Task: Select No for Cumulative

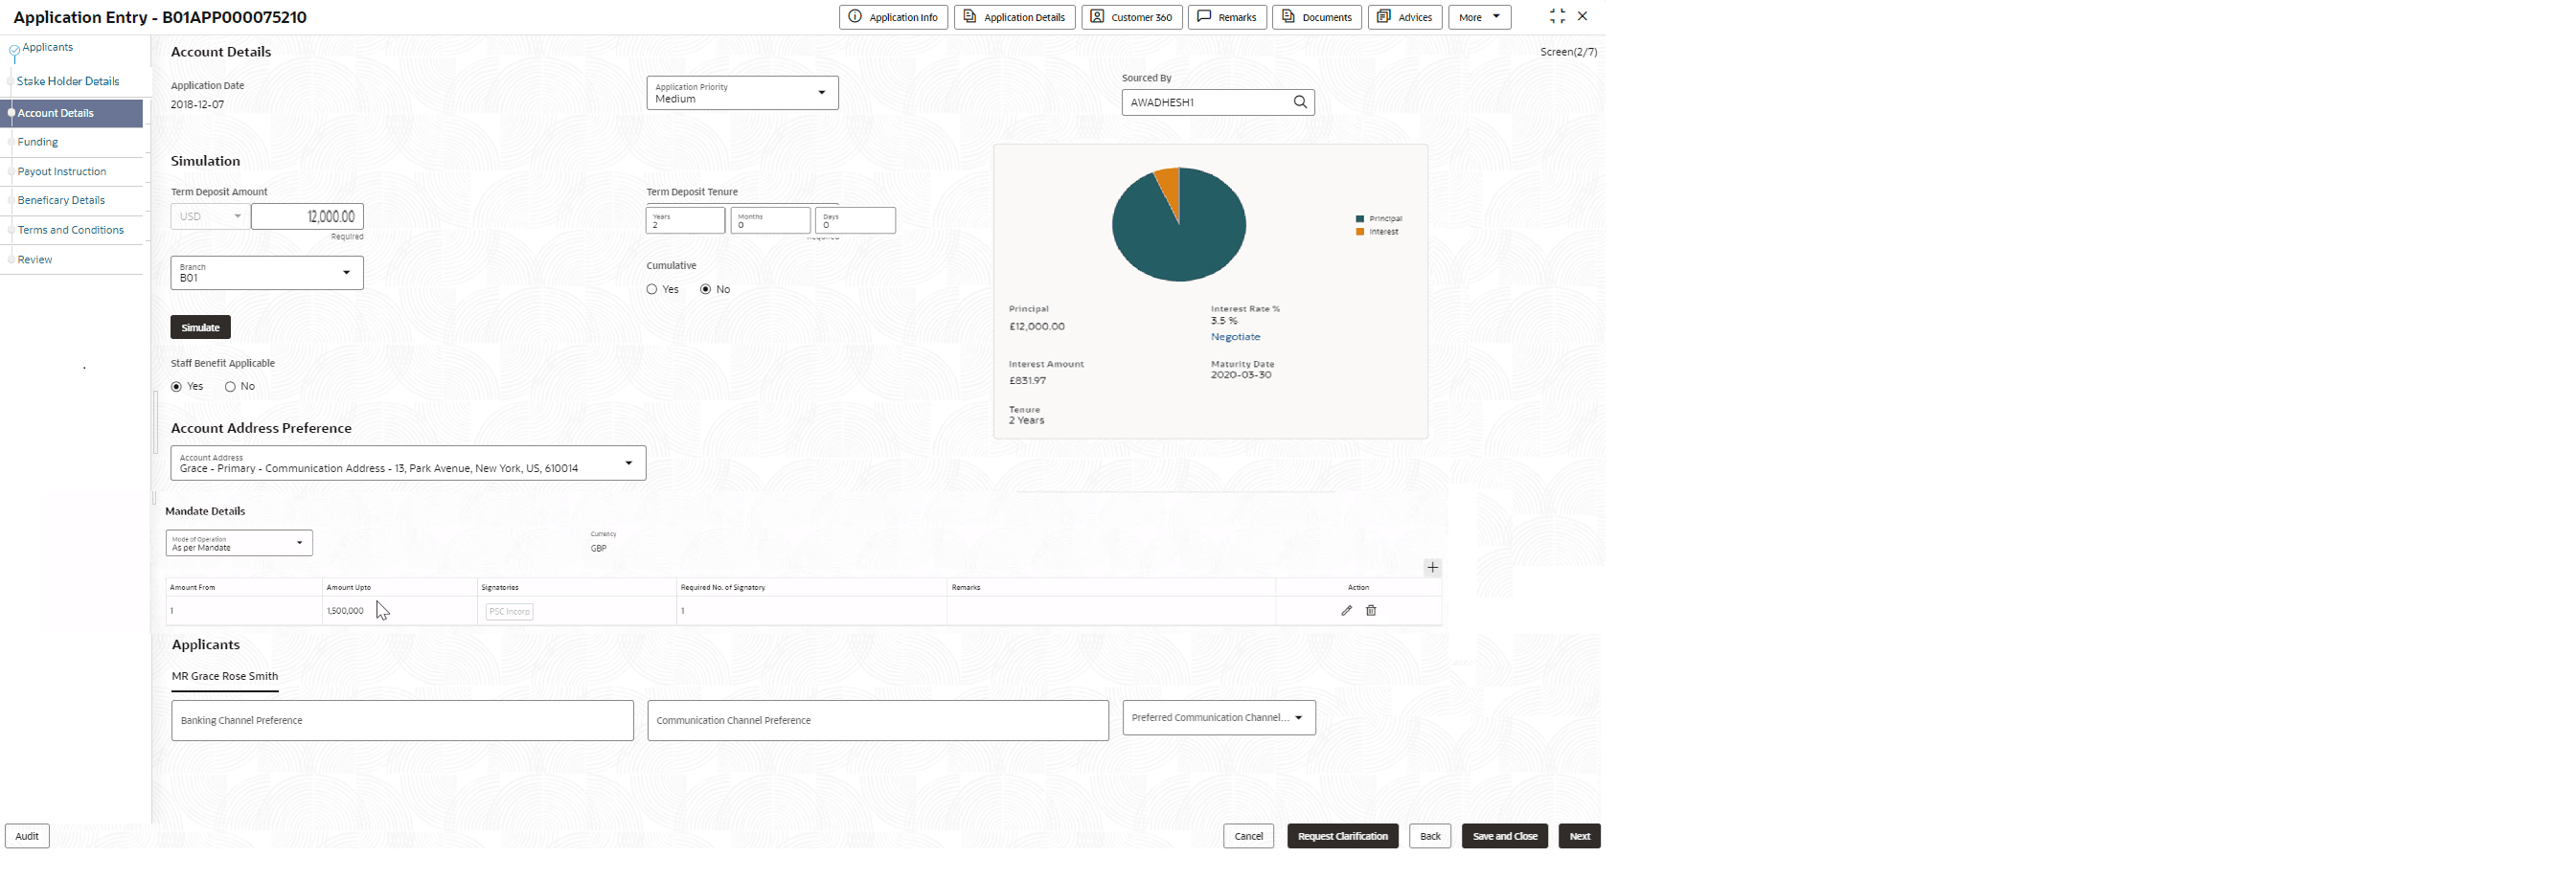Action: pyautogui.click(x=706, y=290)
